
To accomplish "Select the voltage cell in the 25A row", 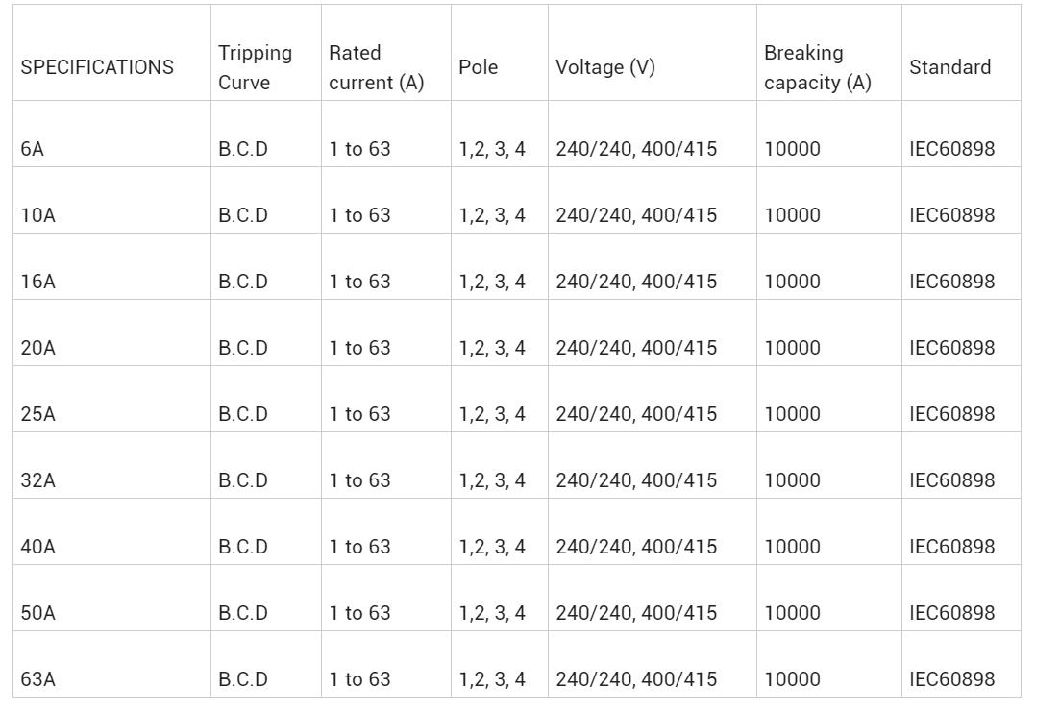I will coord(636,414).
